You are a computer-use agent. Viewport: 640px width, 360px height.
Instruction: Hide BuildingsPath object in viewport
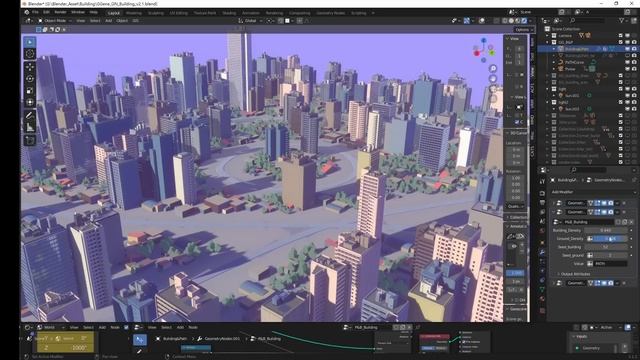[627, 49]
